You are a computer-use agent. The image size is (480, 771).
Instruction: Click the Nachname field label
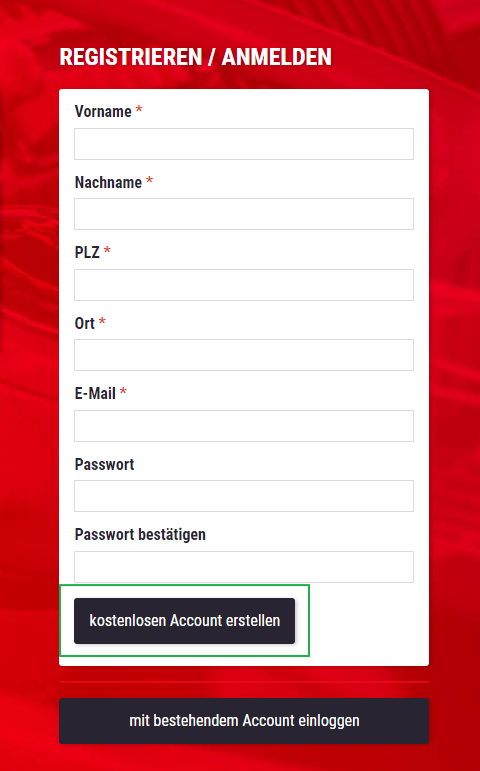tap(108, 182)
